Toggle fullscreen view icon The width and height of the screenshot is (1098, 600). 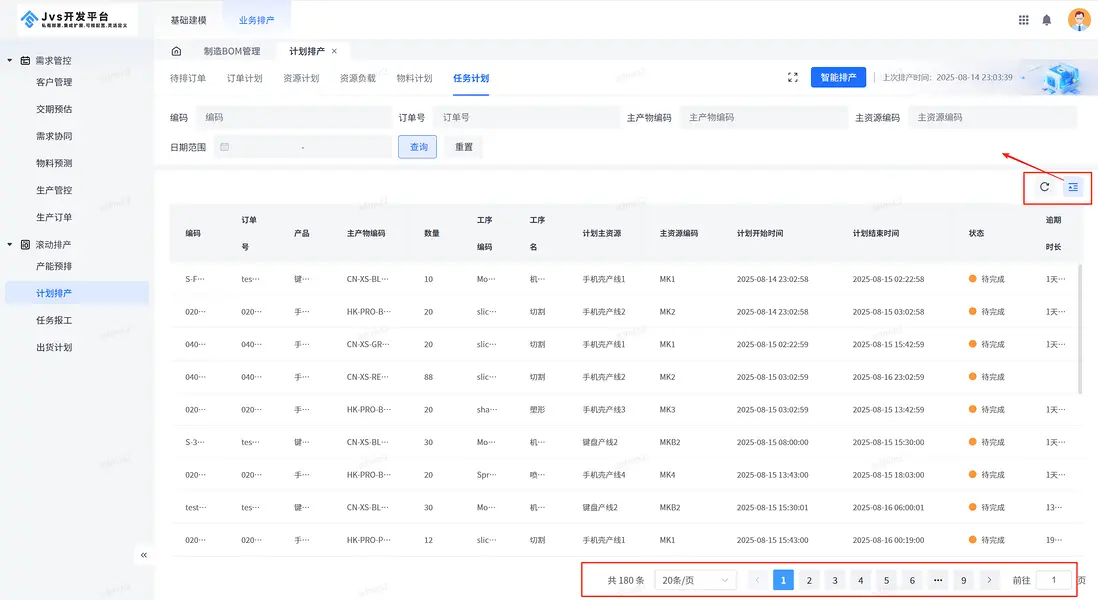point(793,78)
